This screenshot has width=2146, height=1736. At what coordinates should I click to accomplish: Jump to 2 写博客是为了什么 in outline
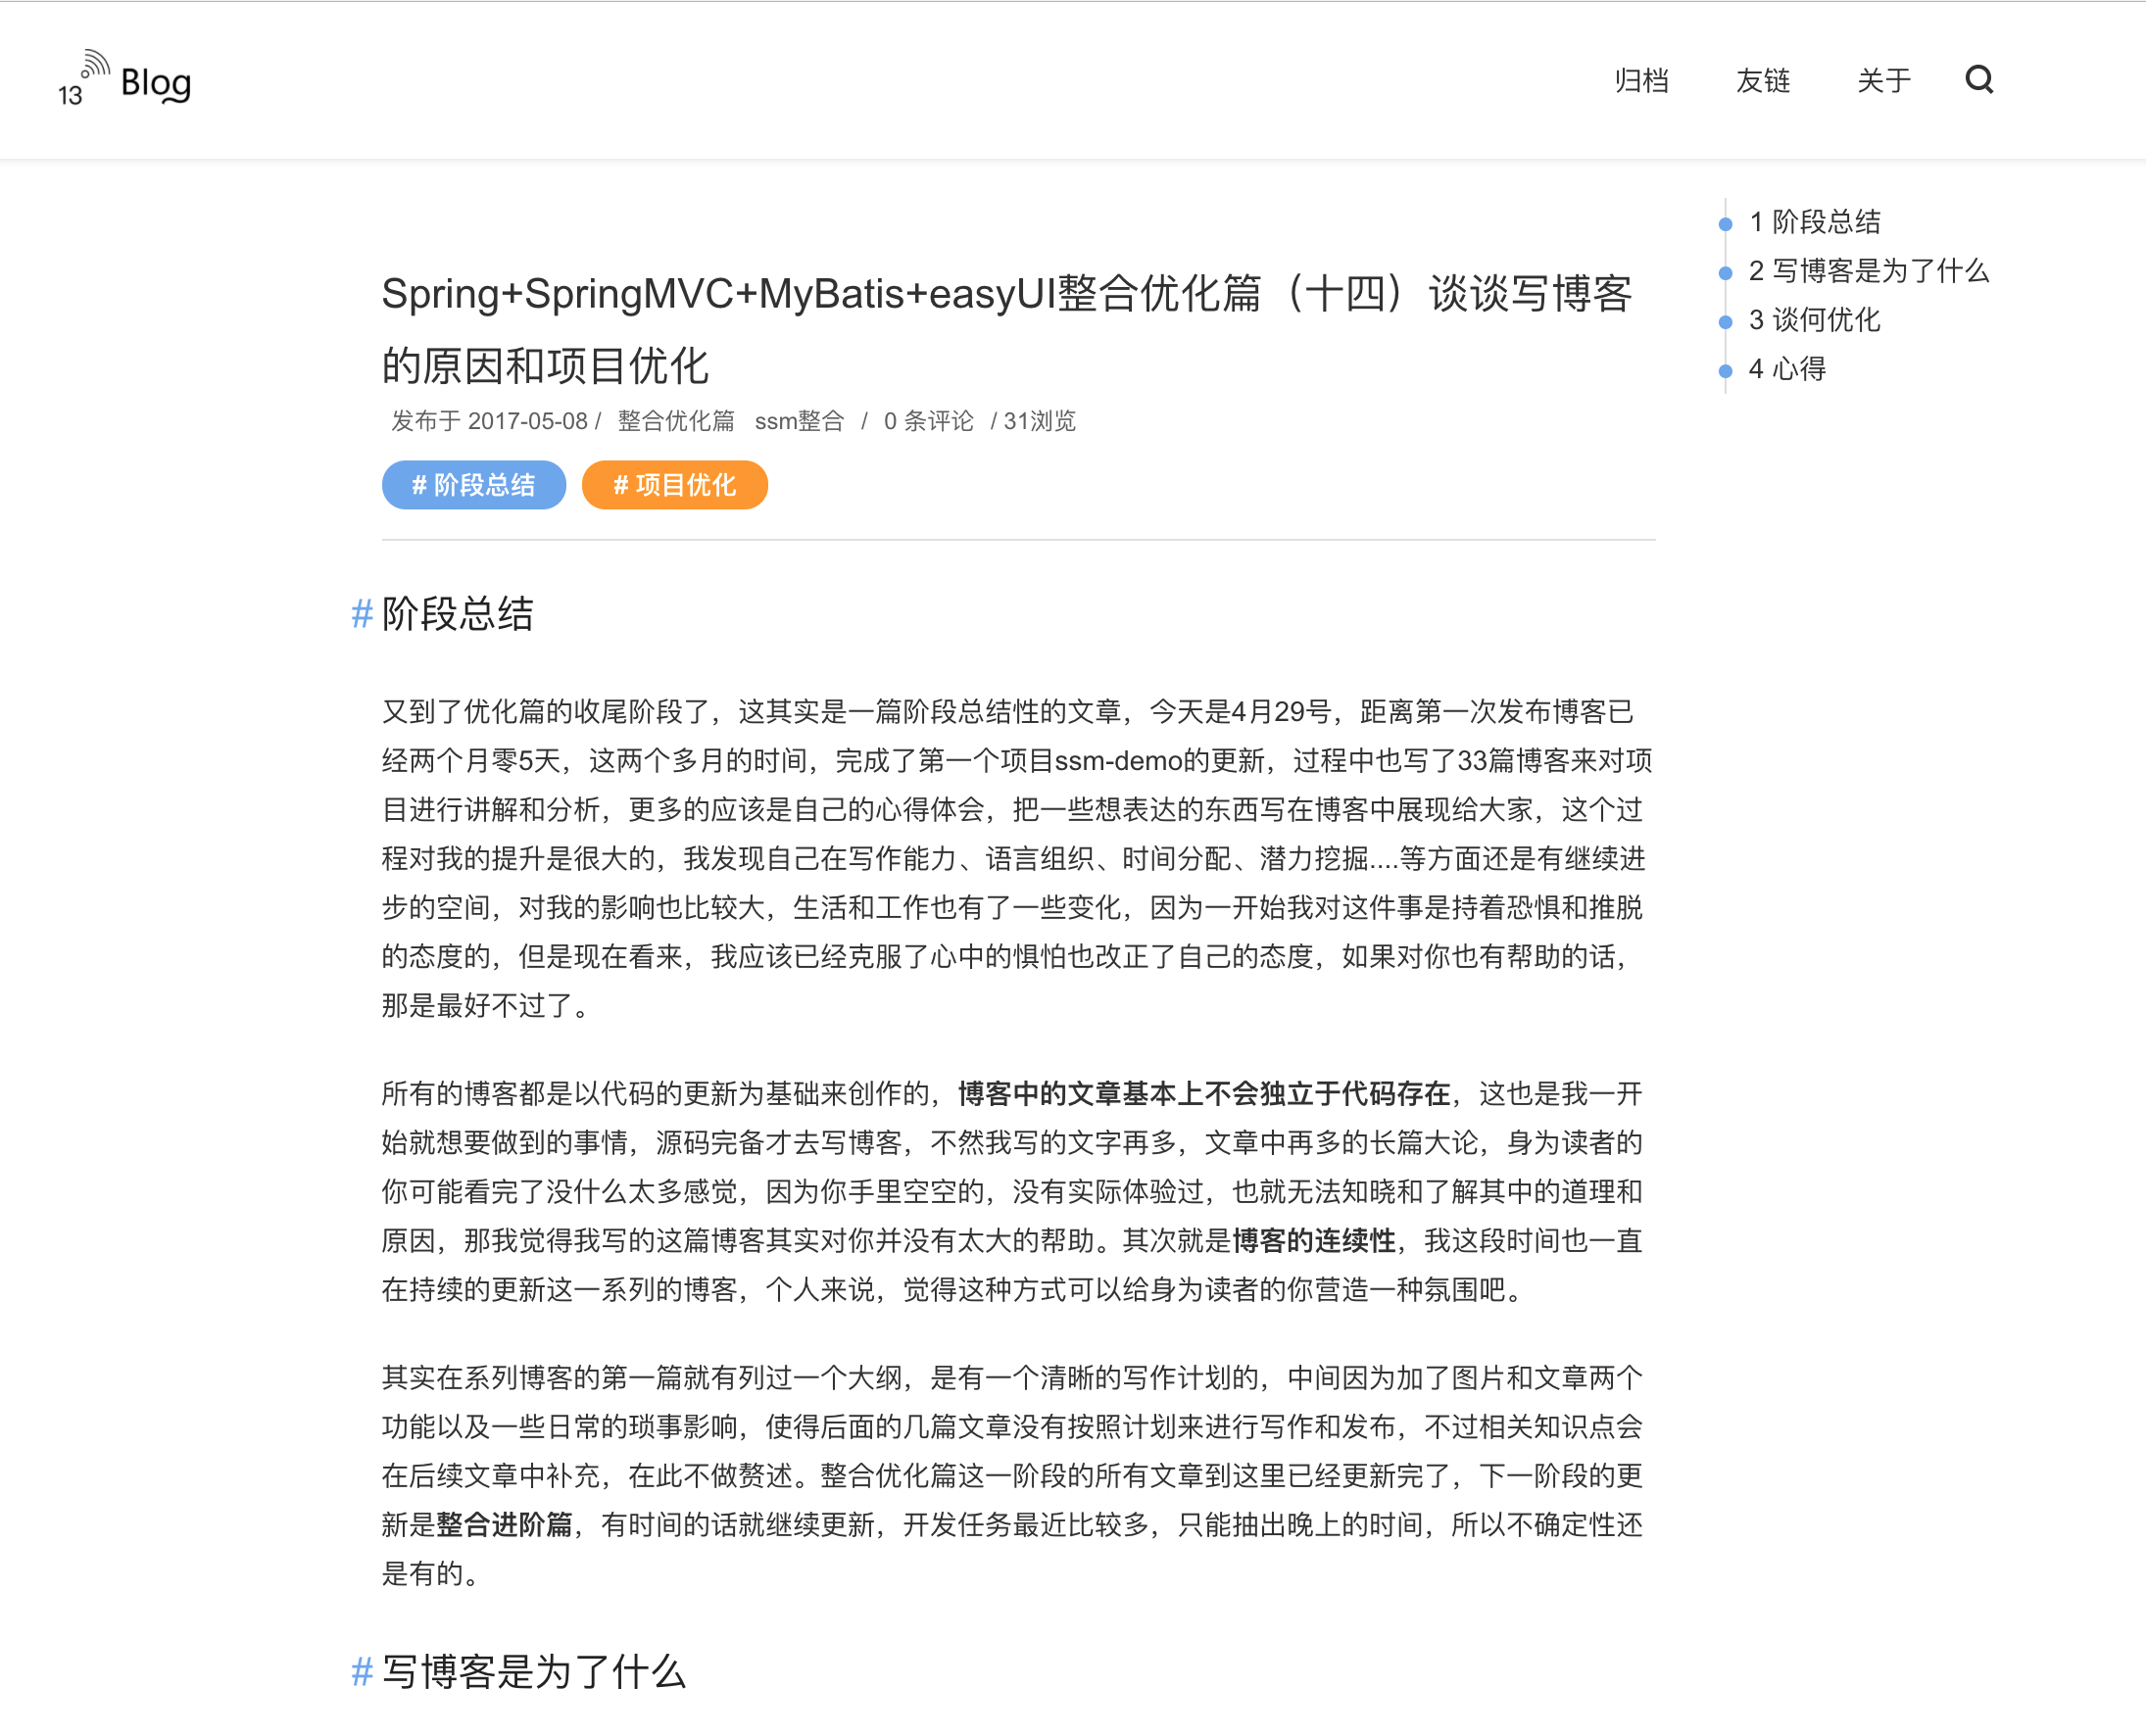coord(1868,271)
